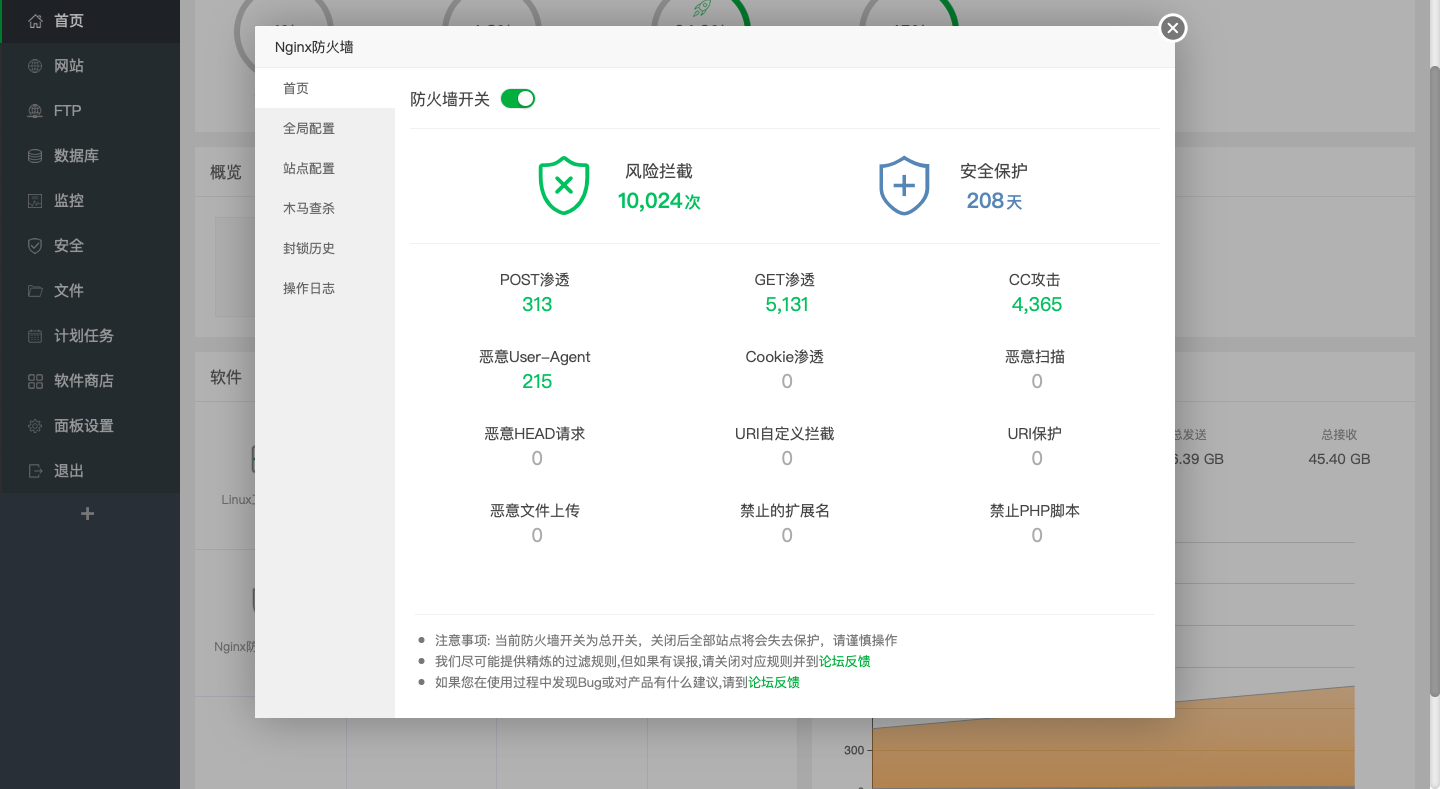Open 面板设置 menu item
The height and width of the screenshot is (789, 1440).
pyautogui.click(x=90, y=426)
